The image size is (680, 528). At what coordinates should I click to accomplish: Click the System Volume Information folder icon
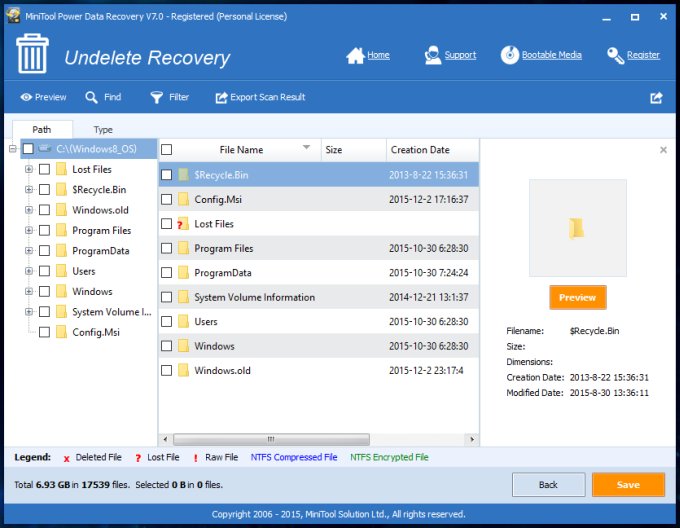coord(183,297)
